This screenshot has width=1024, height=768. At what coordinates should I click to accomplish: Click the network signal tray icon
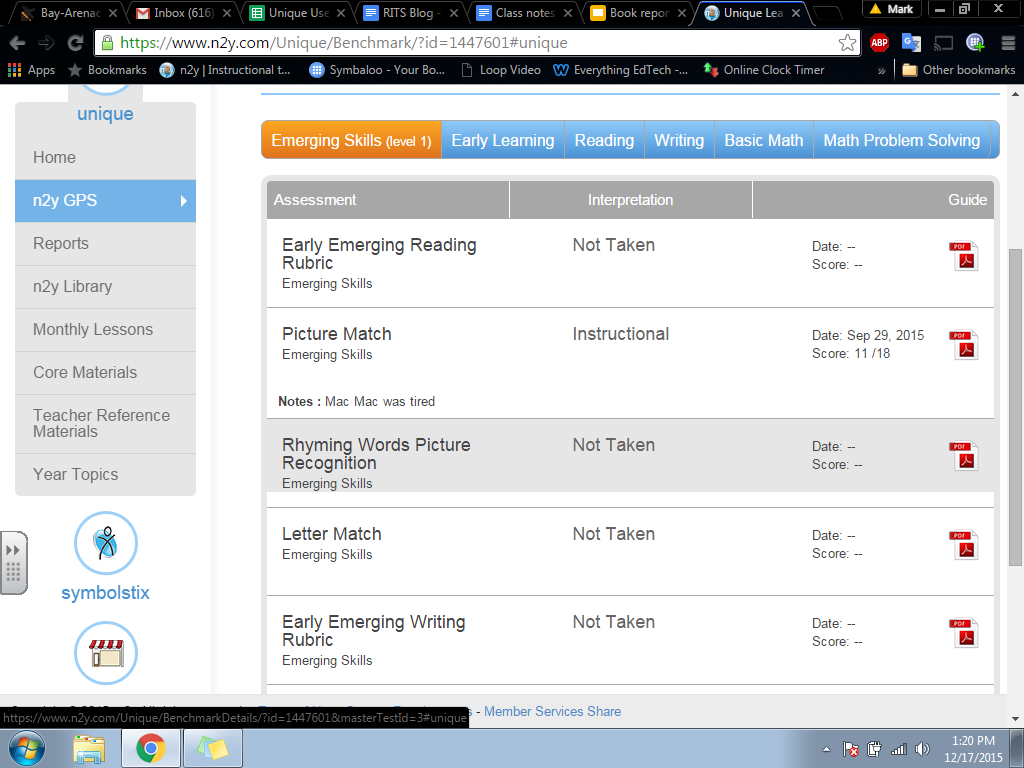pyautogui.click(x=899, y=749)
